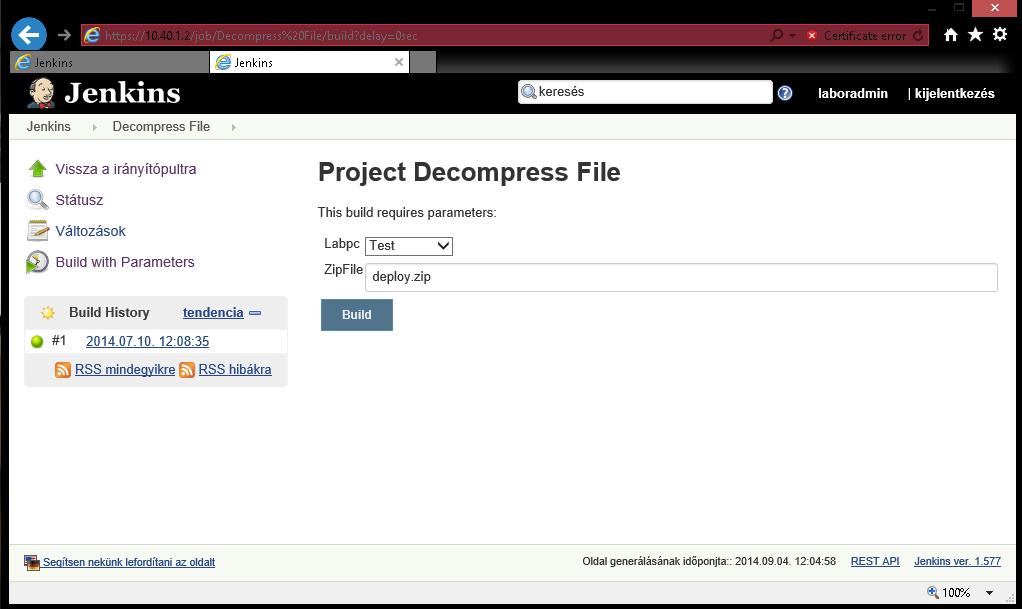This screenshot has width=1022, height=609.
Task: Click the Változások notepad icon
Action: [38, 230]
